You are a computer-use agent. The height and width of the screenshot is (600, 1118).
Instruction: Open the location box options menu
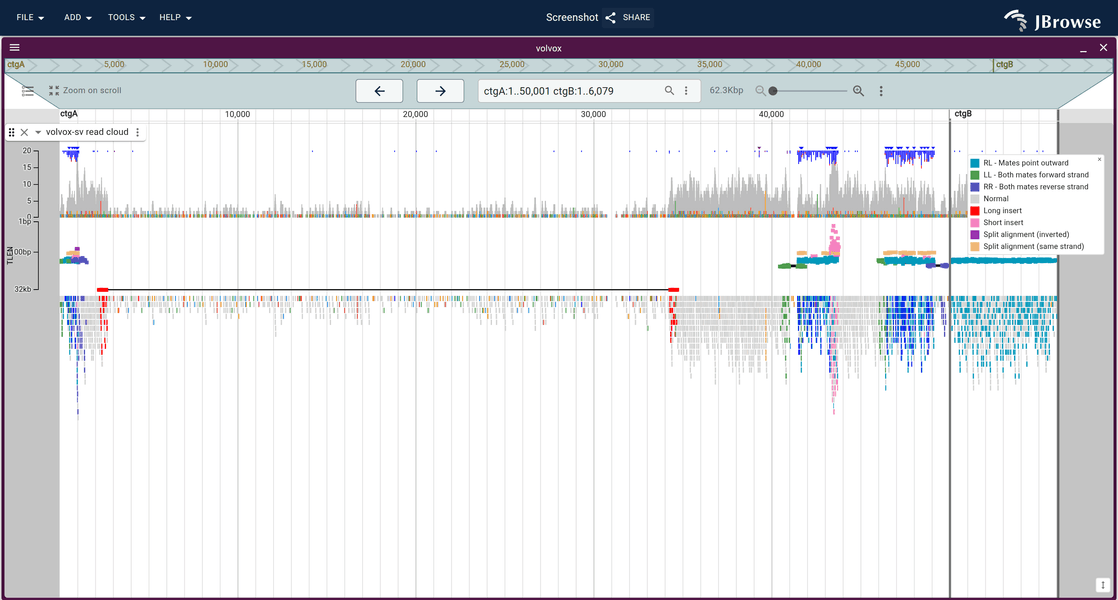pos(687,90)
